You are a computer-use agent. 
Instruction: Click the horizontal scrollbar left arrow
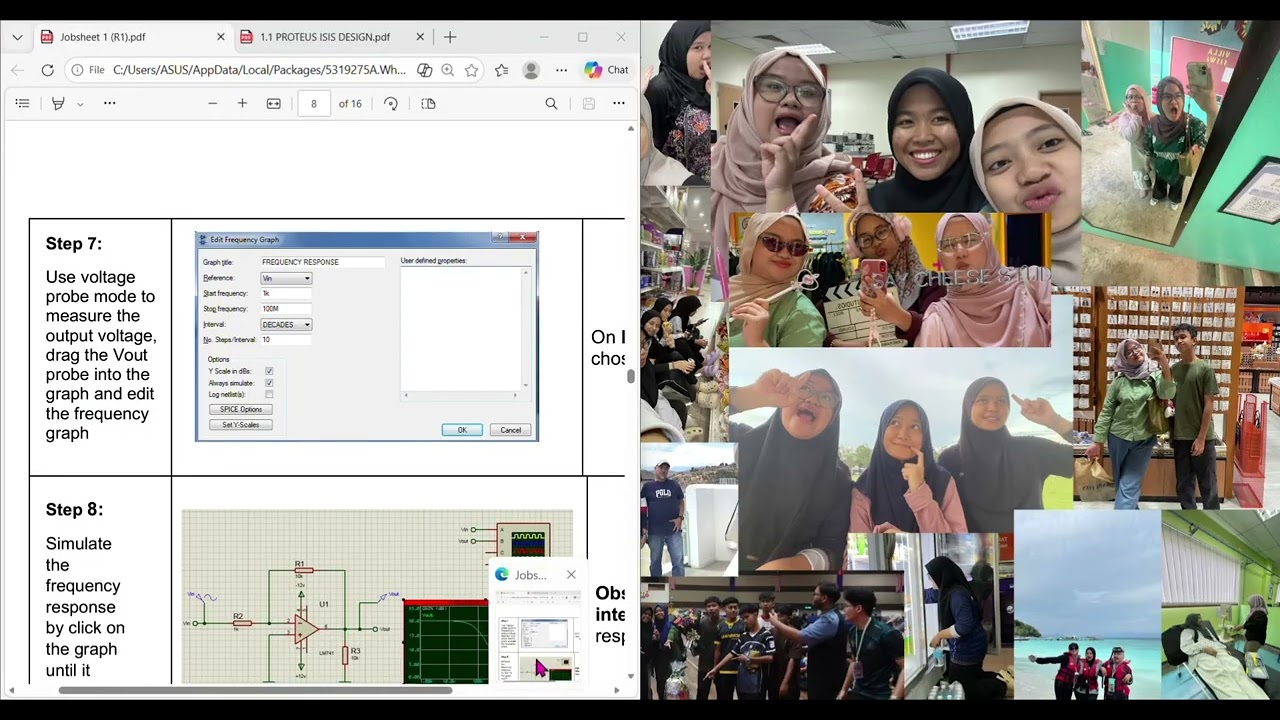point(10,690)
